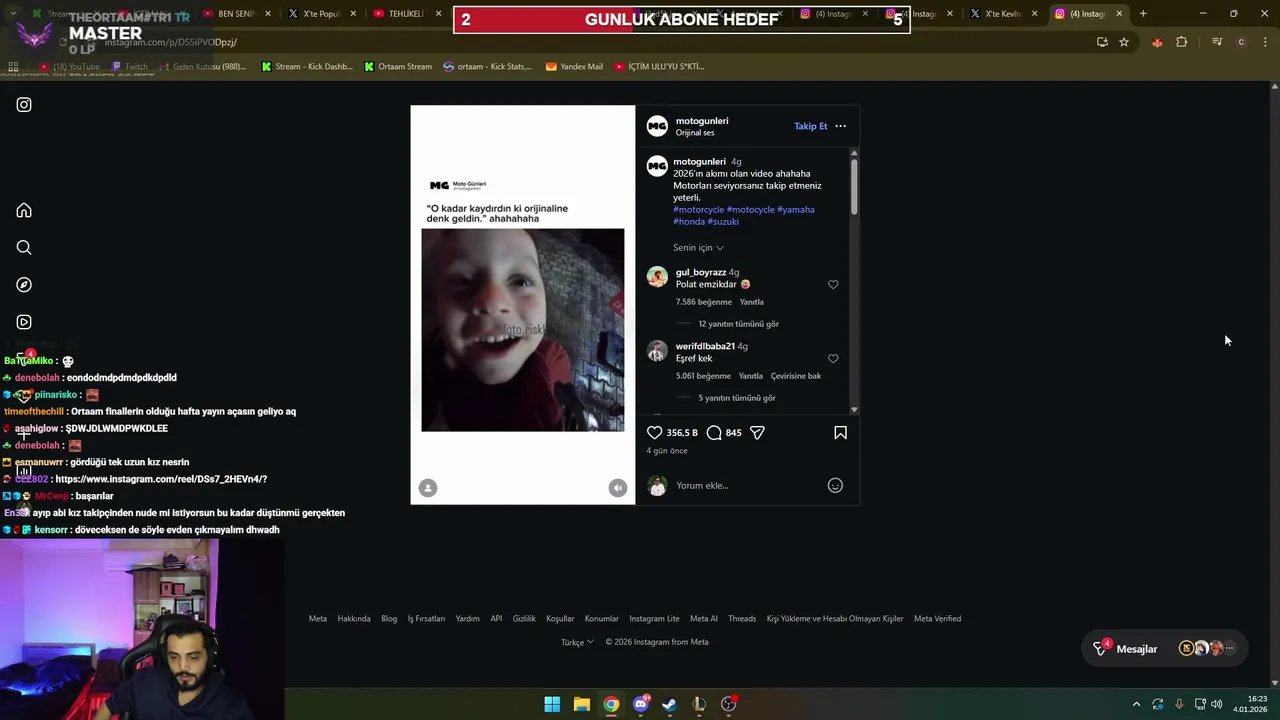Bookmark this page with the star icon

pos(1124,42)
